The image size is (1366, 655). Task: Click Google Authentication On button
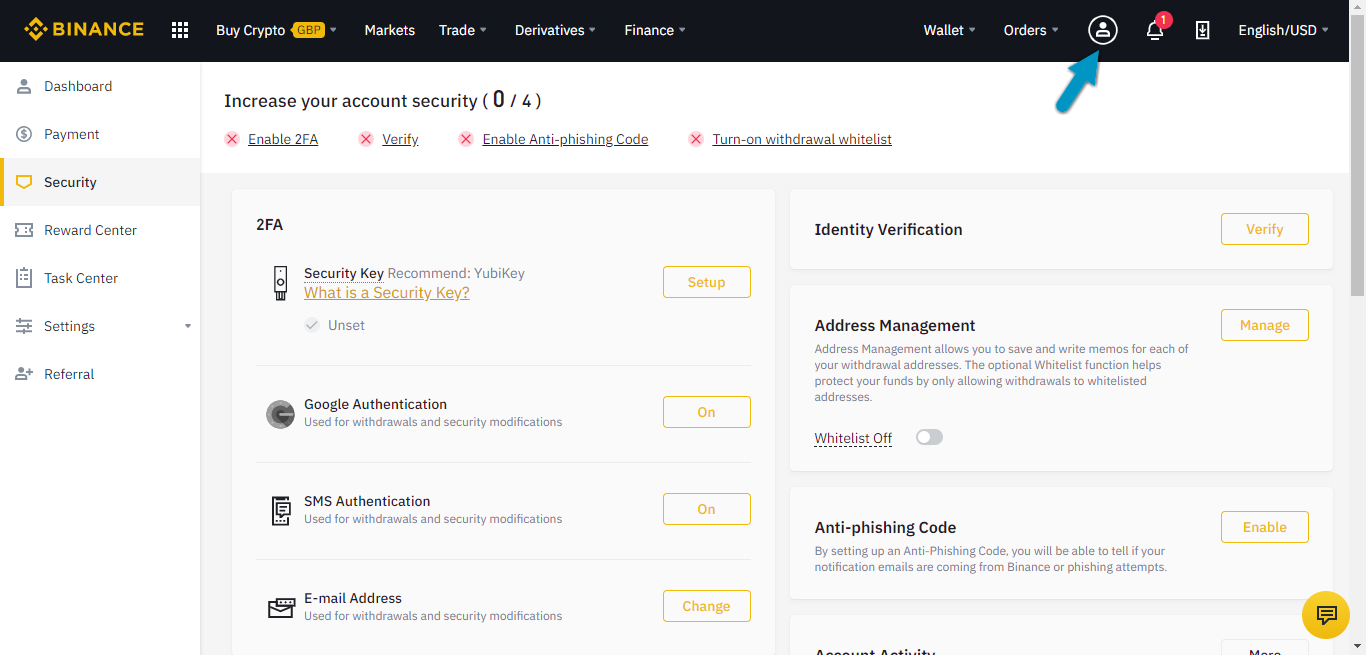(707, 412)
